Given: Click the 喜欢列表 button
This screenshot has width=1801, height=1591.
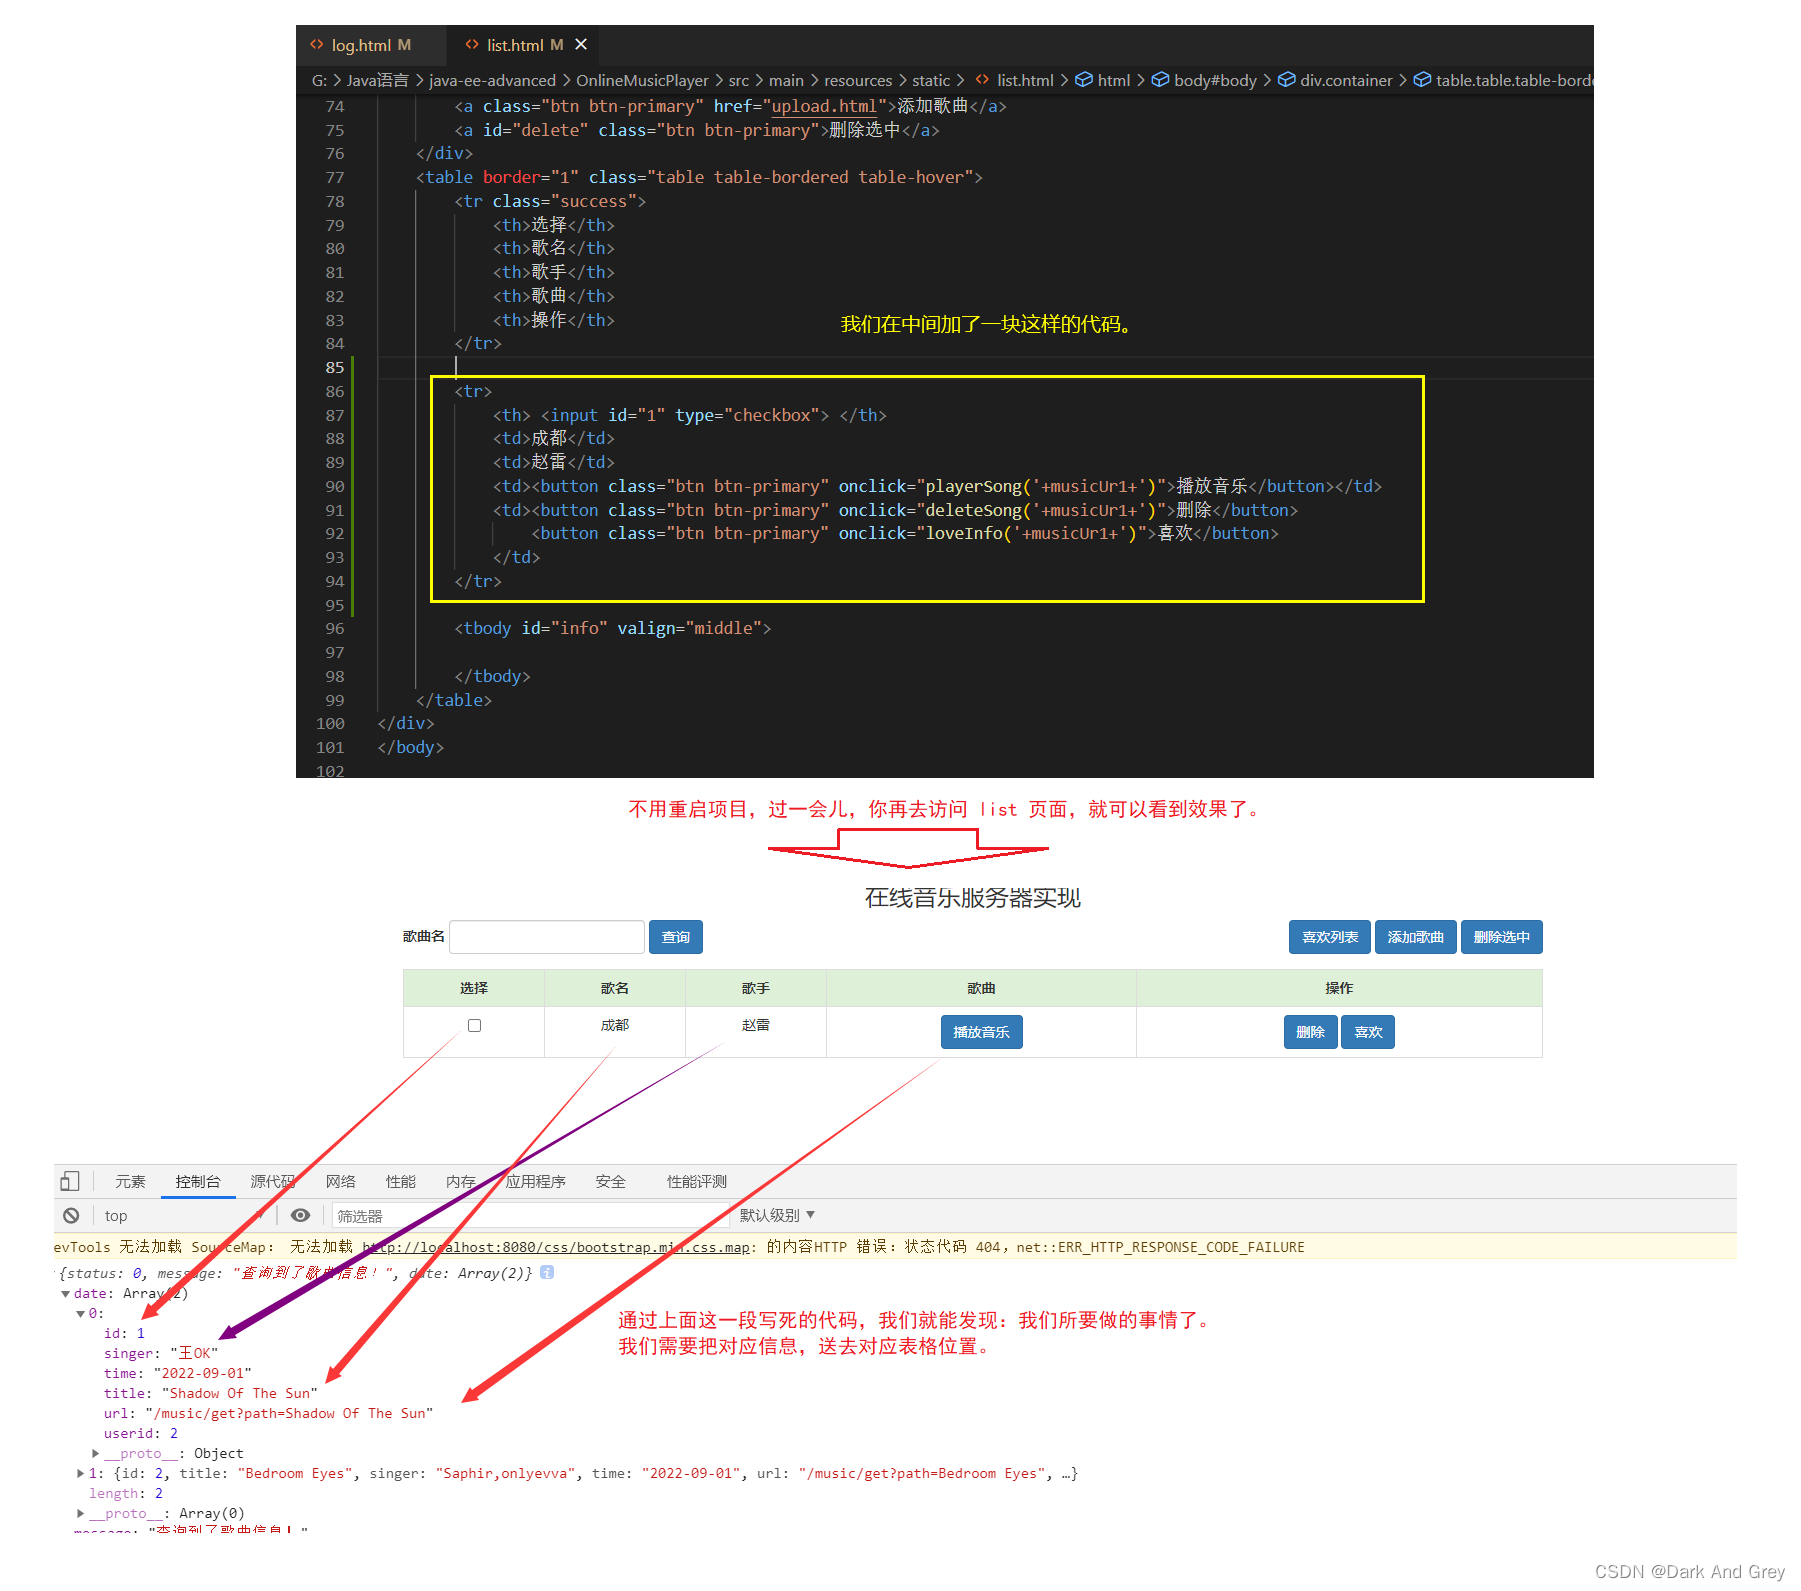Looking at the screenshot, I should (x=1330, y=937).
